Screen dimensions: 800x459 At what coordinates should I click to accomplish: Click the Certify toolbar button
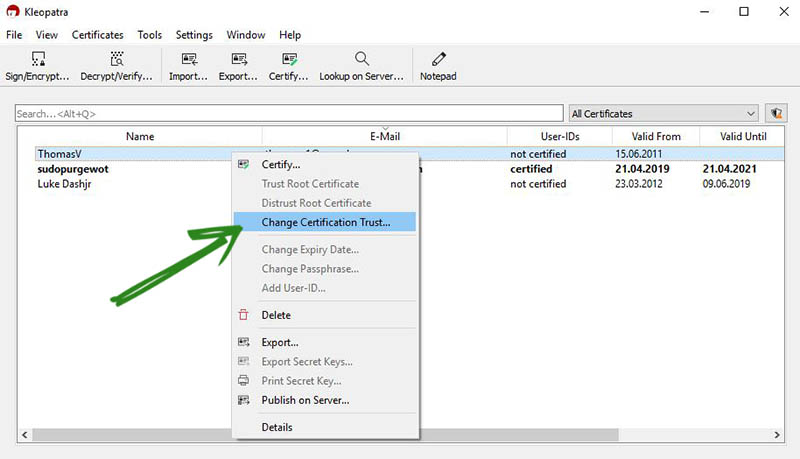coord(289,66)
